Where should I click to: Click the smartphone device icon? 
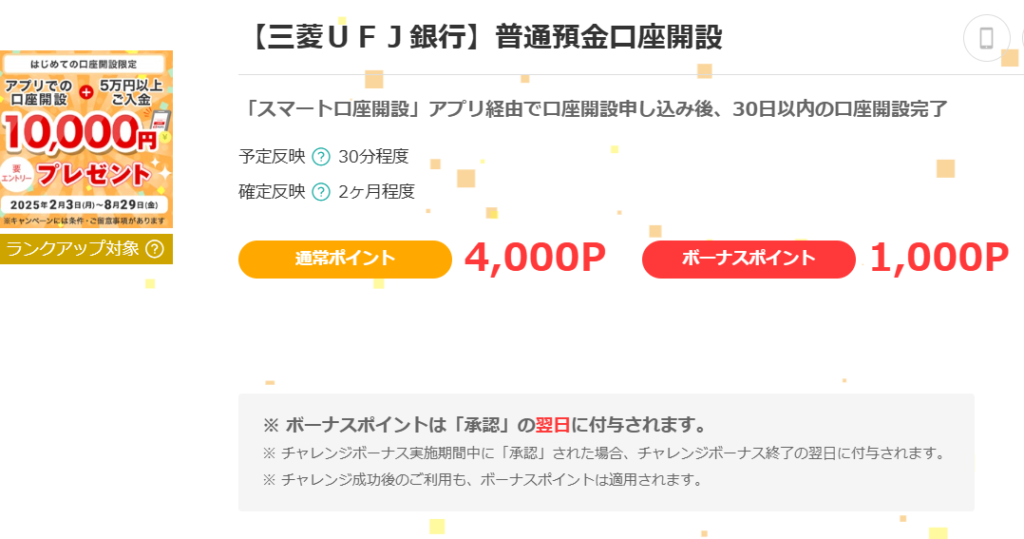986,39
